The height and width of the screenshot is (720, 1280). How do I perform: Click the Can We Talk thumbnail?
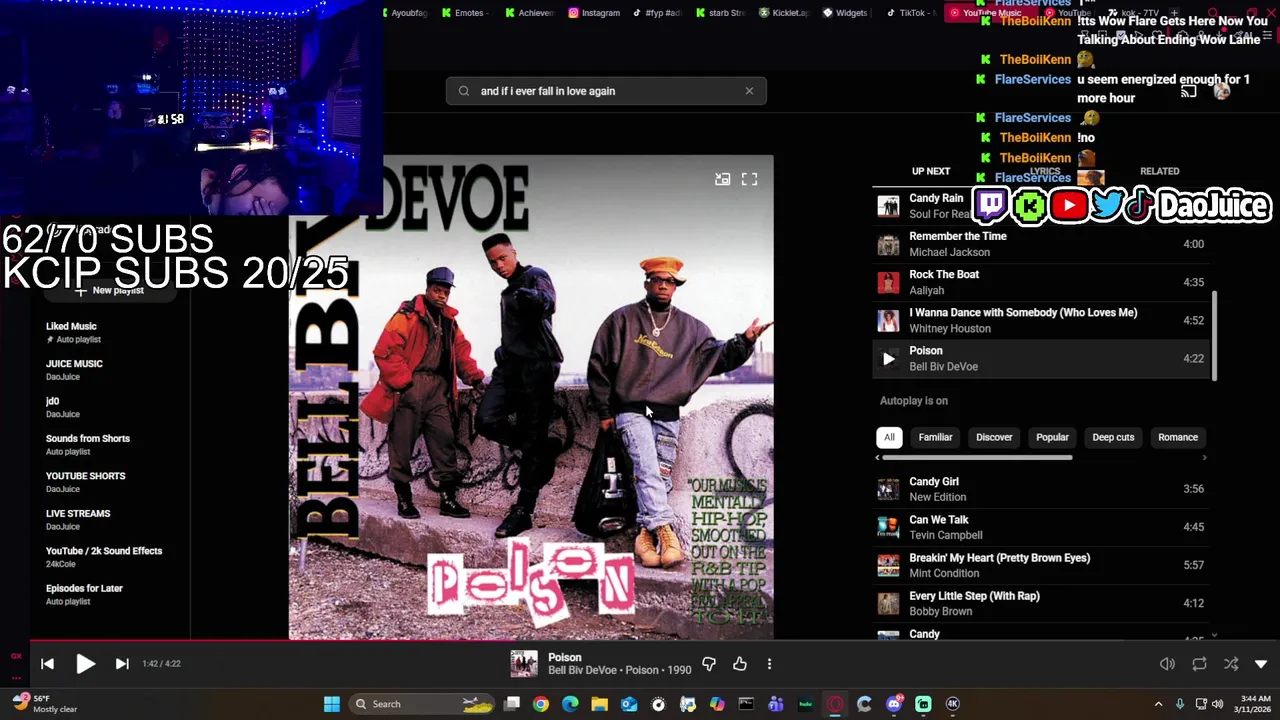[x=888, y=527]
